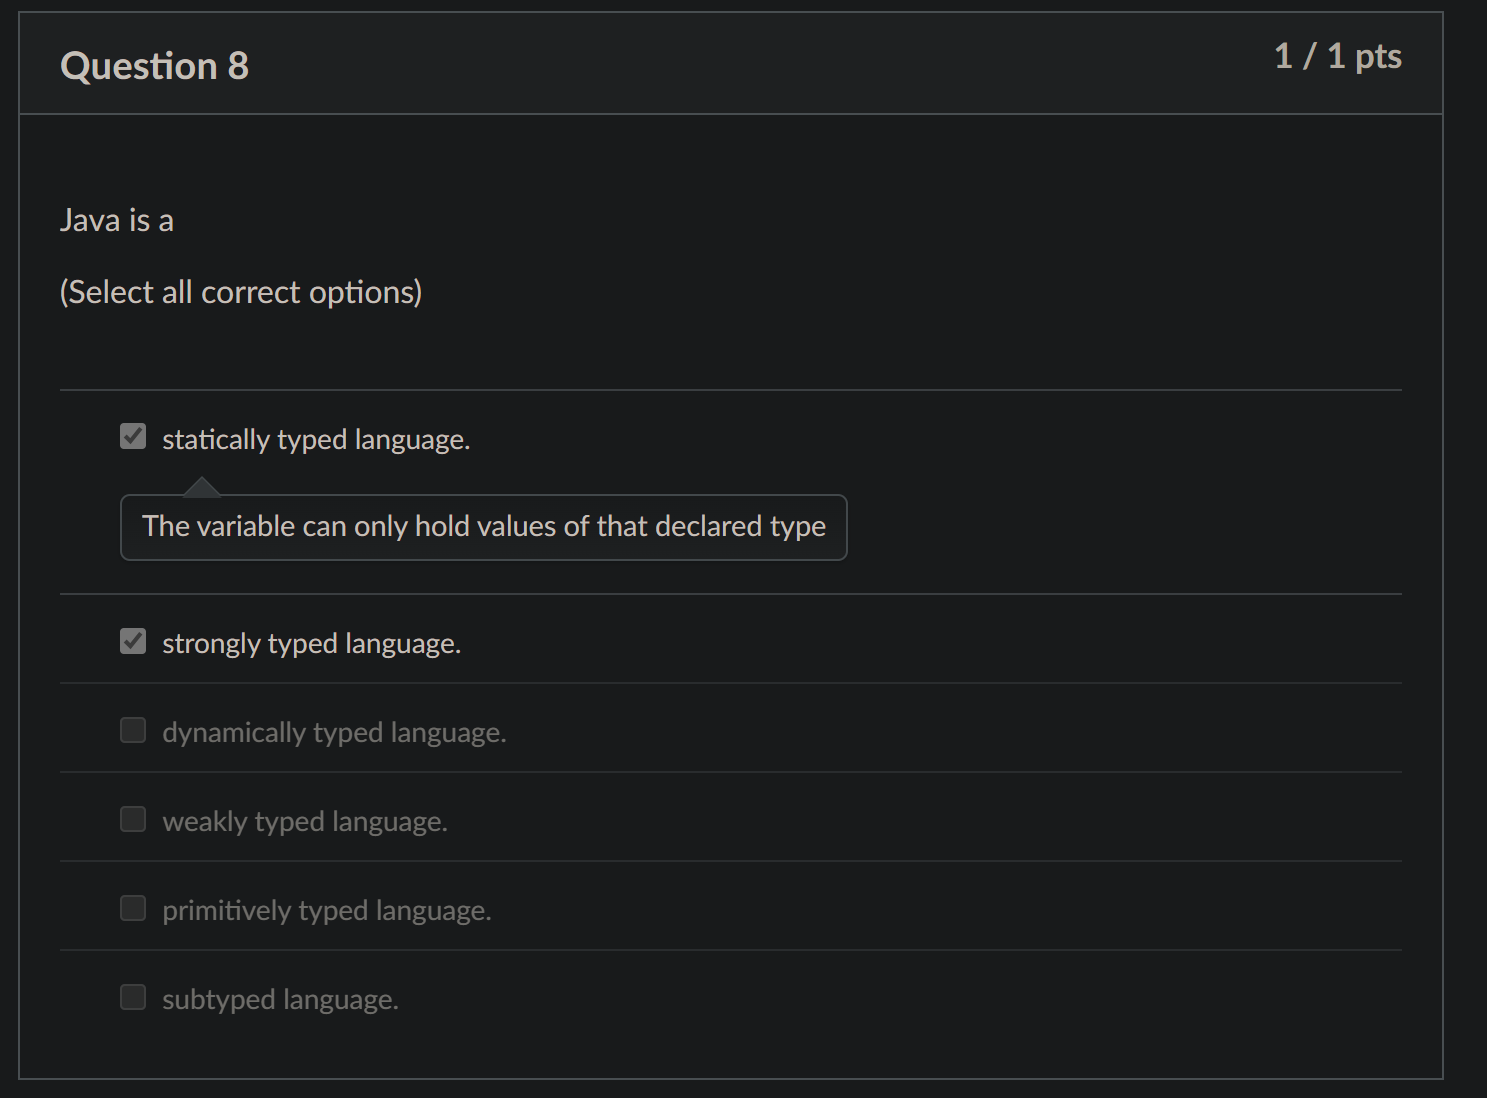Click the divider line above the first answer
This screenshot has width=1487, height=1098.
tap(730, 390)
